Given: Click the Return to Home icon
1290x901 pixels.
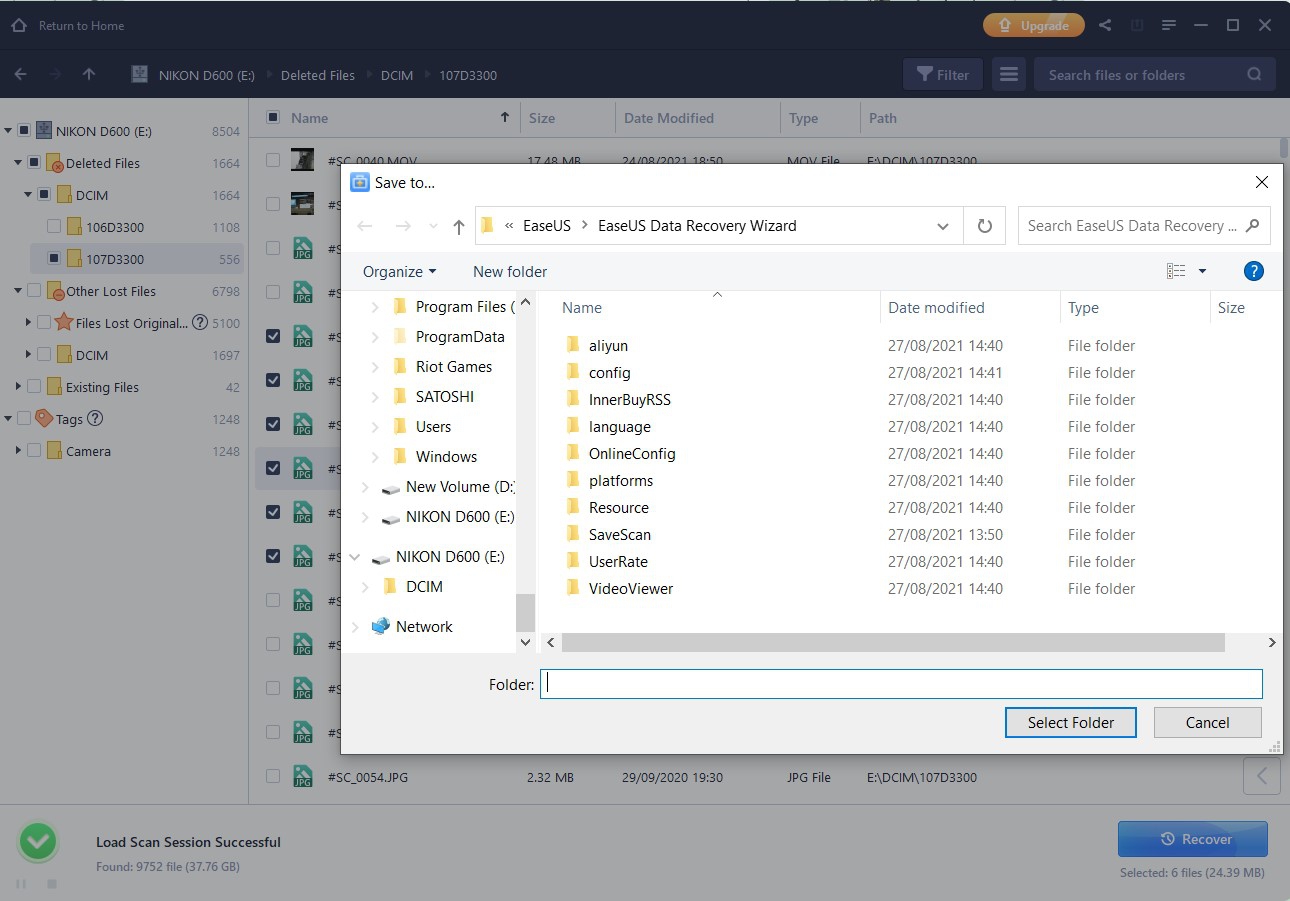Looking at the screenshot, I should (x=18, y=25).
